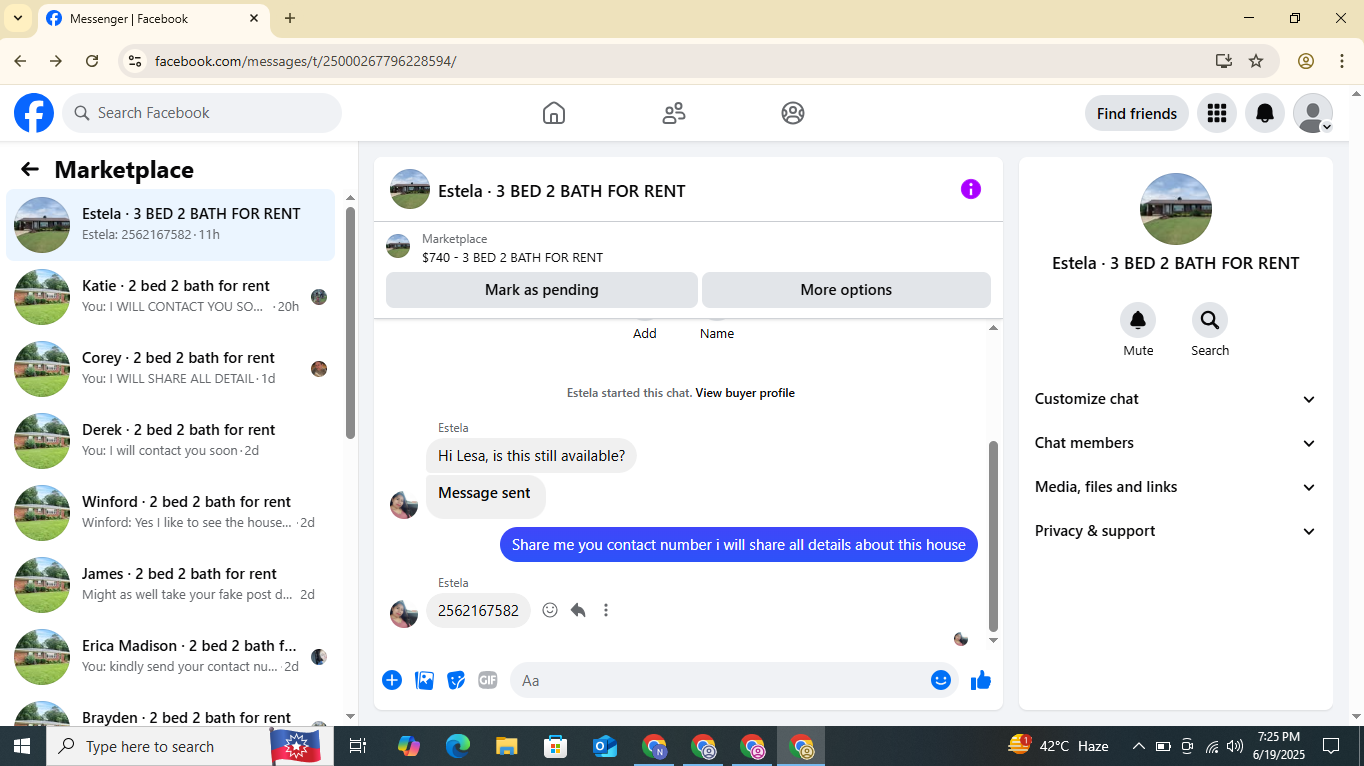The width and height of the screenshot is (1364, 766).
Task: Open File Explorer from the taskbar
Action: tap(507, 746)
